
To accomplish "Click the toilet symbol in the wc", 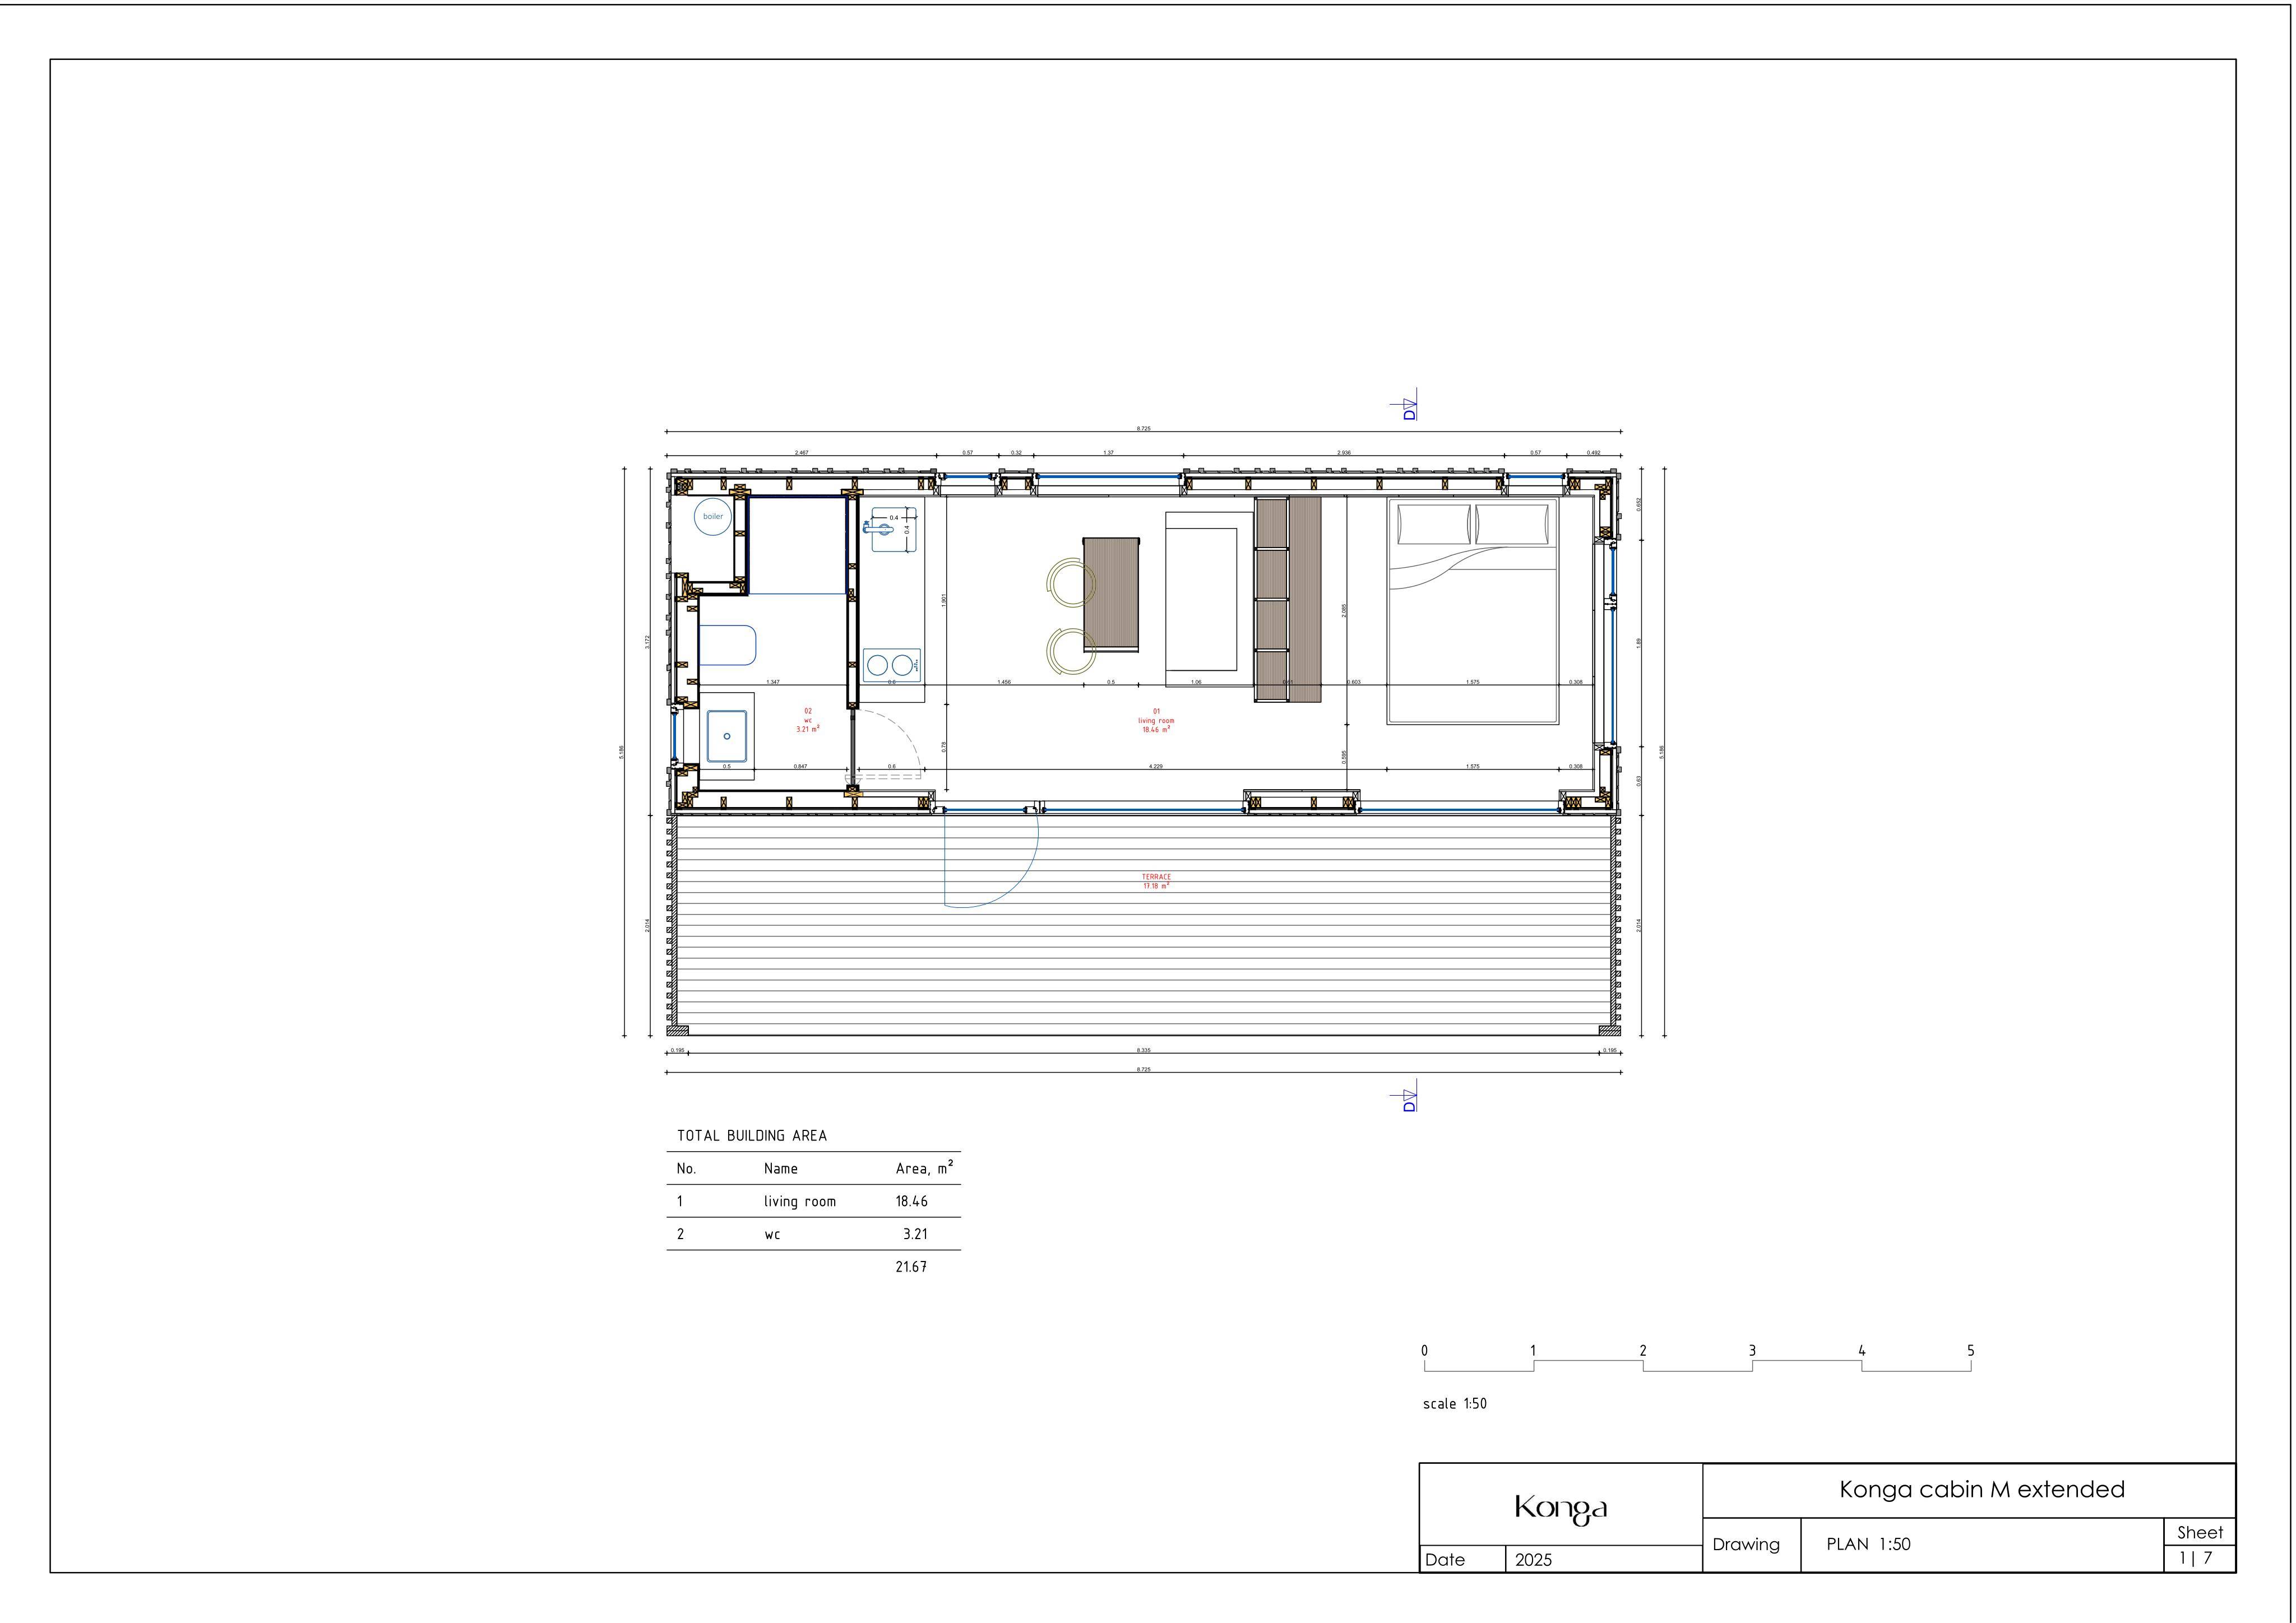I will pos(727,645).
